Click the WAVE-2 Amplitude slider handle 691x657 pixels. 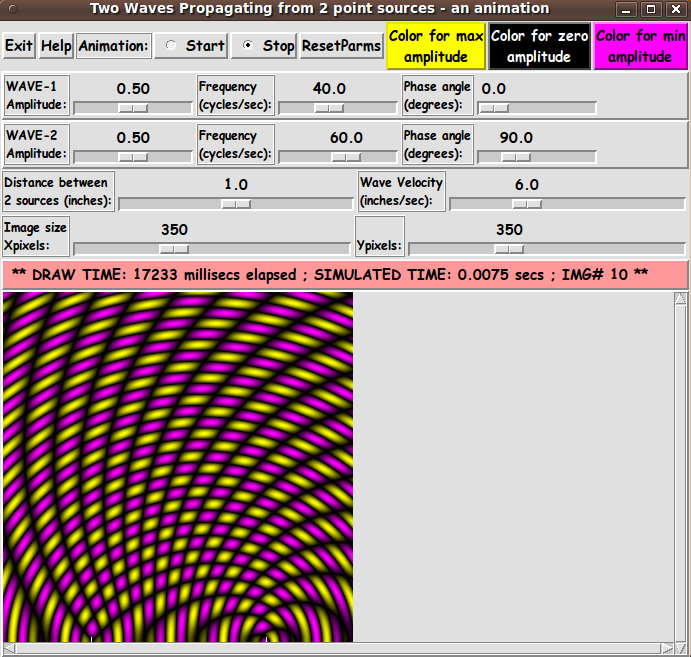133,157
